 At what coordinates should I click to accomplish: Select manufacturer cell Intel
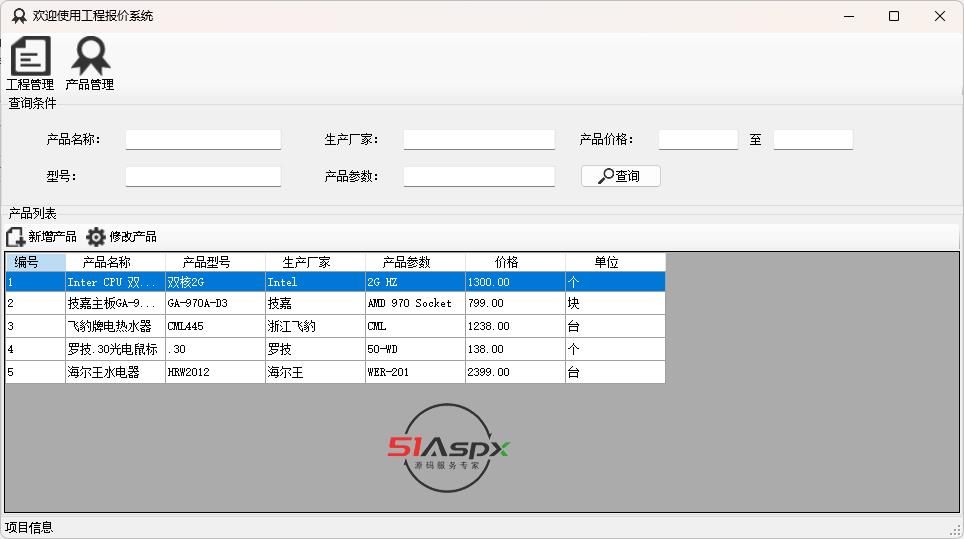click(x=315, y=282)
